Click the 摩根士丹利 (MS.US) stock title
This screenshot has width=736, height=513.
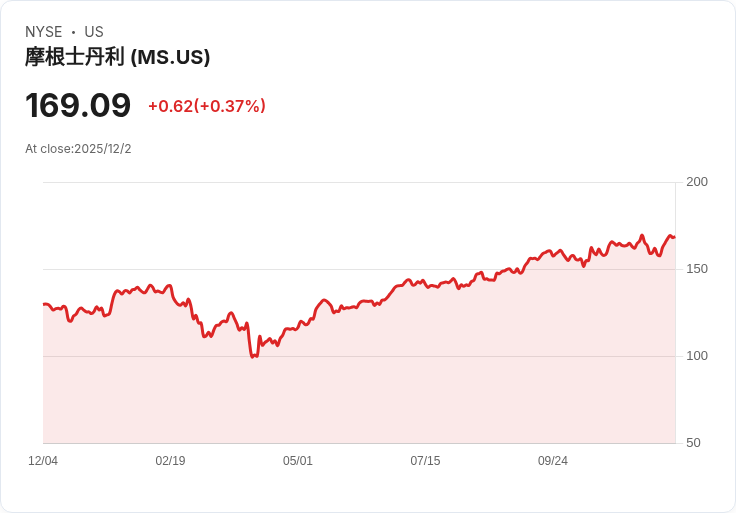pos(117,57)
